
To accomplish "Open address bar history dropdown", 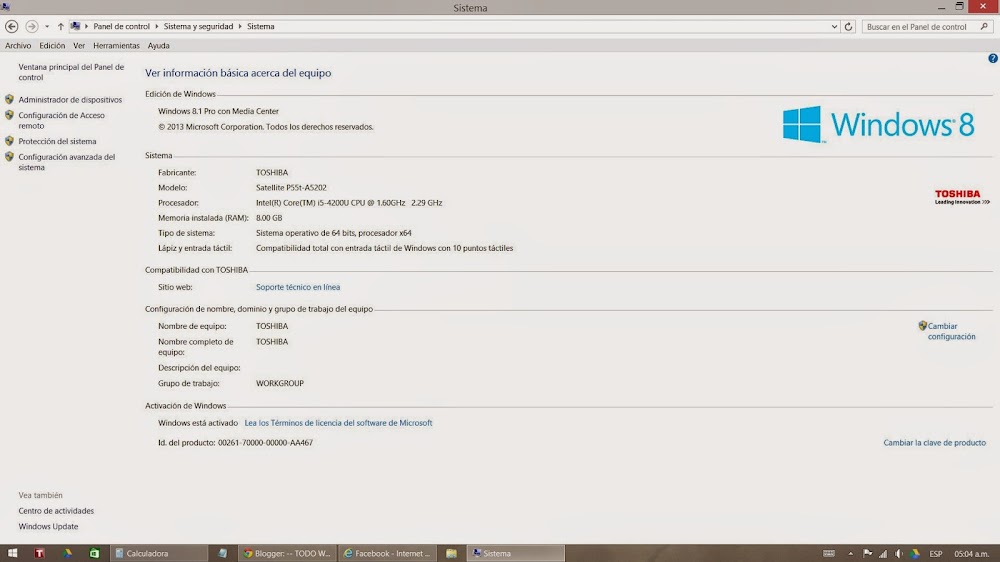I will tap(834, 27).
